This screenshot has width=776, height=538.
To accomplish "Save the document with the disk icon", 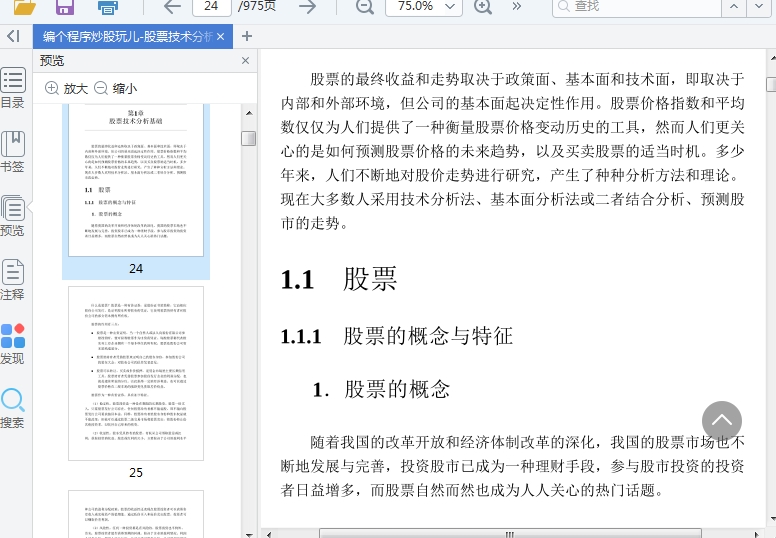I will tap(64, 6).
